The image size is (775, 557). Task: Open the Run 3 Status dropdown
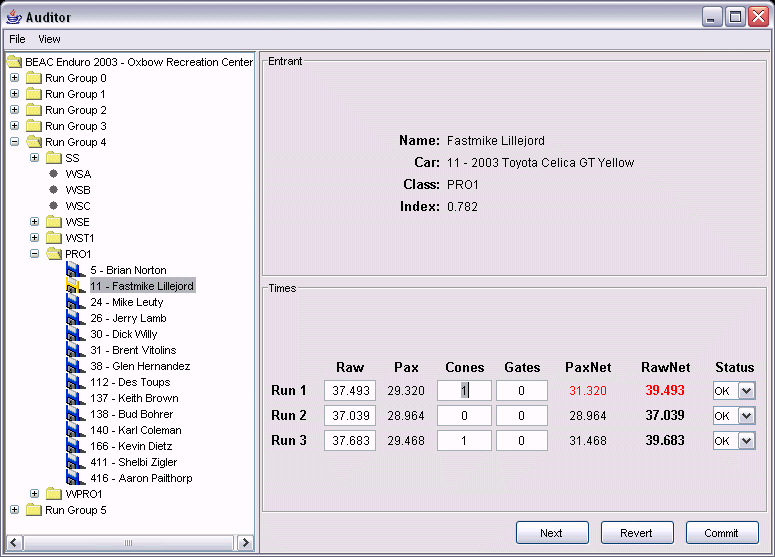(745, 440)
